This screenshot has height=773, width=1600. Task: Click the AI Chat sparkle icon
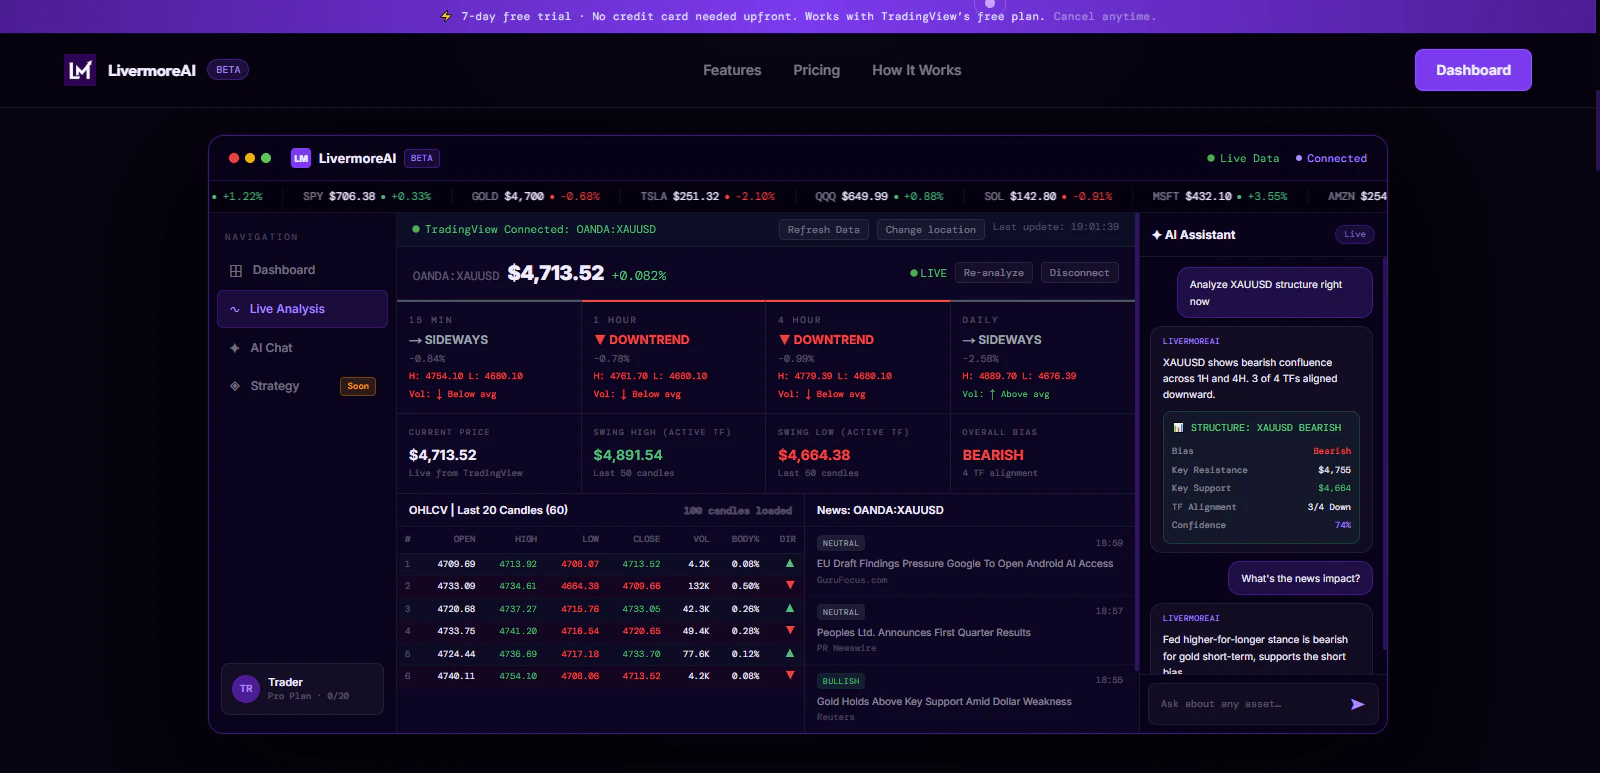tap(235, 348)
